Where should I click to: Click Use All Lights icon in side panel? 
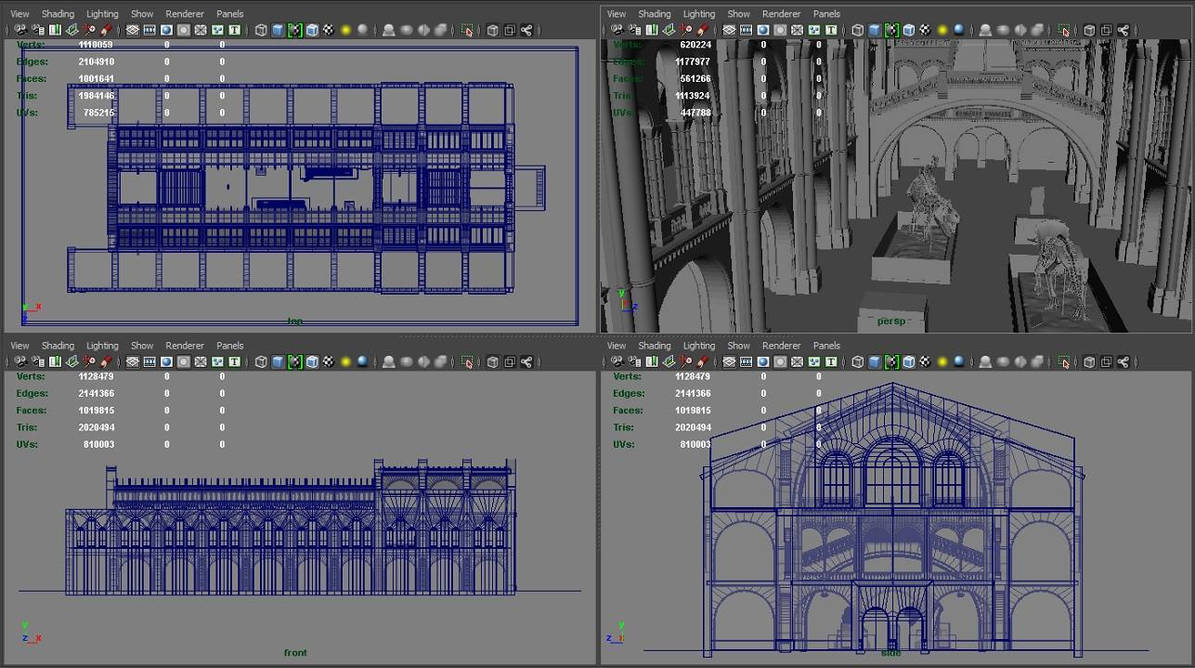(x=943, y=362)
